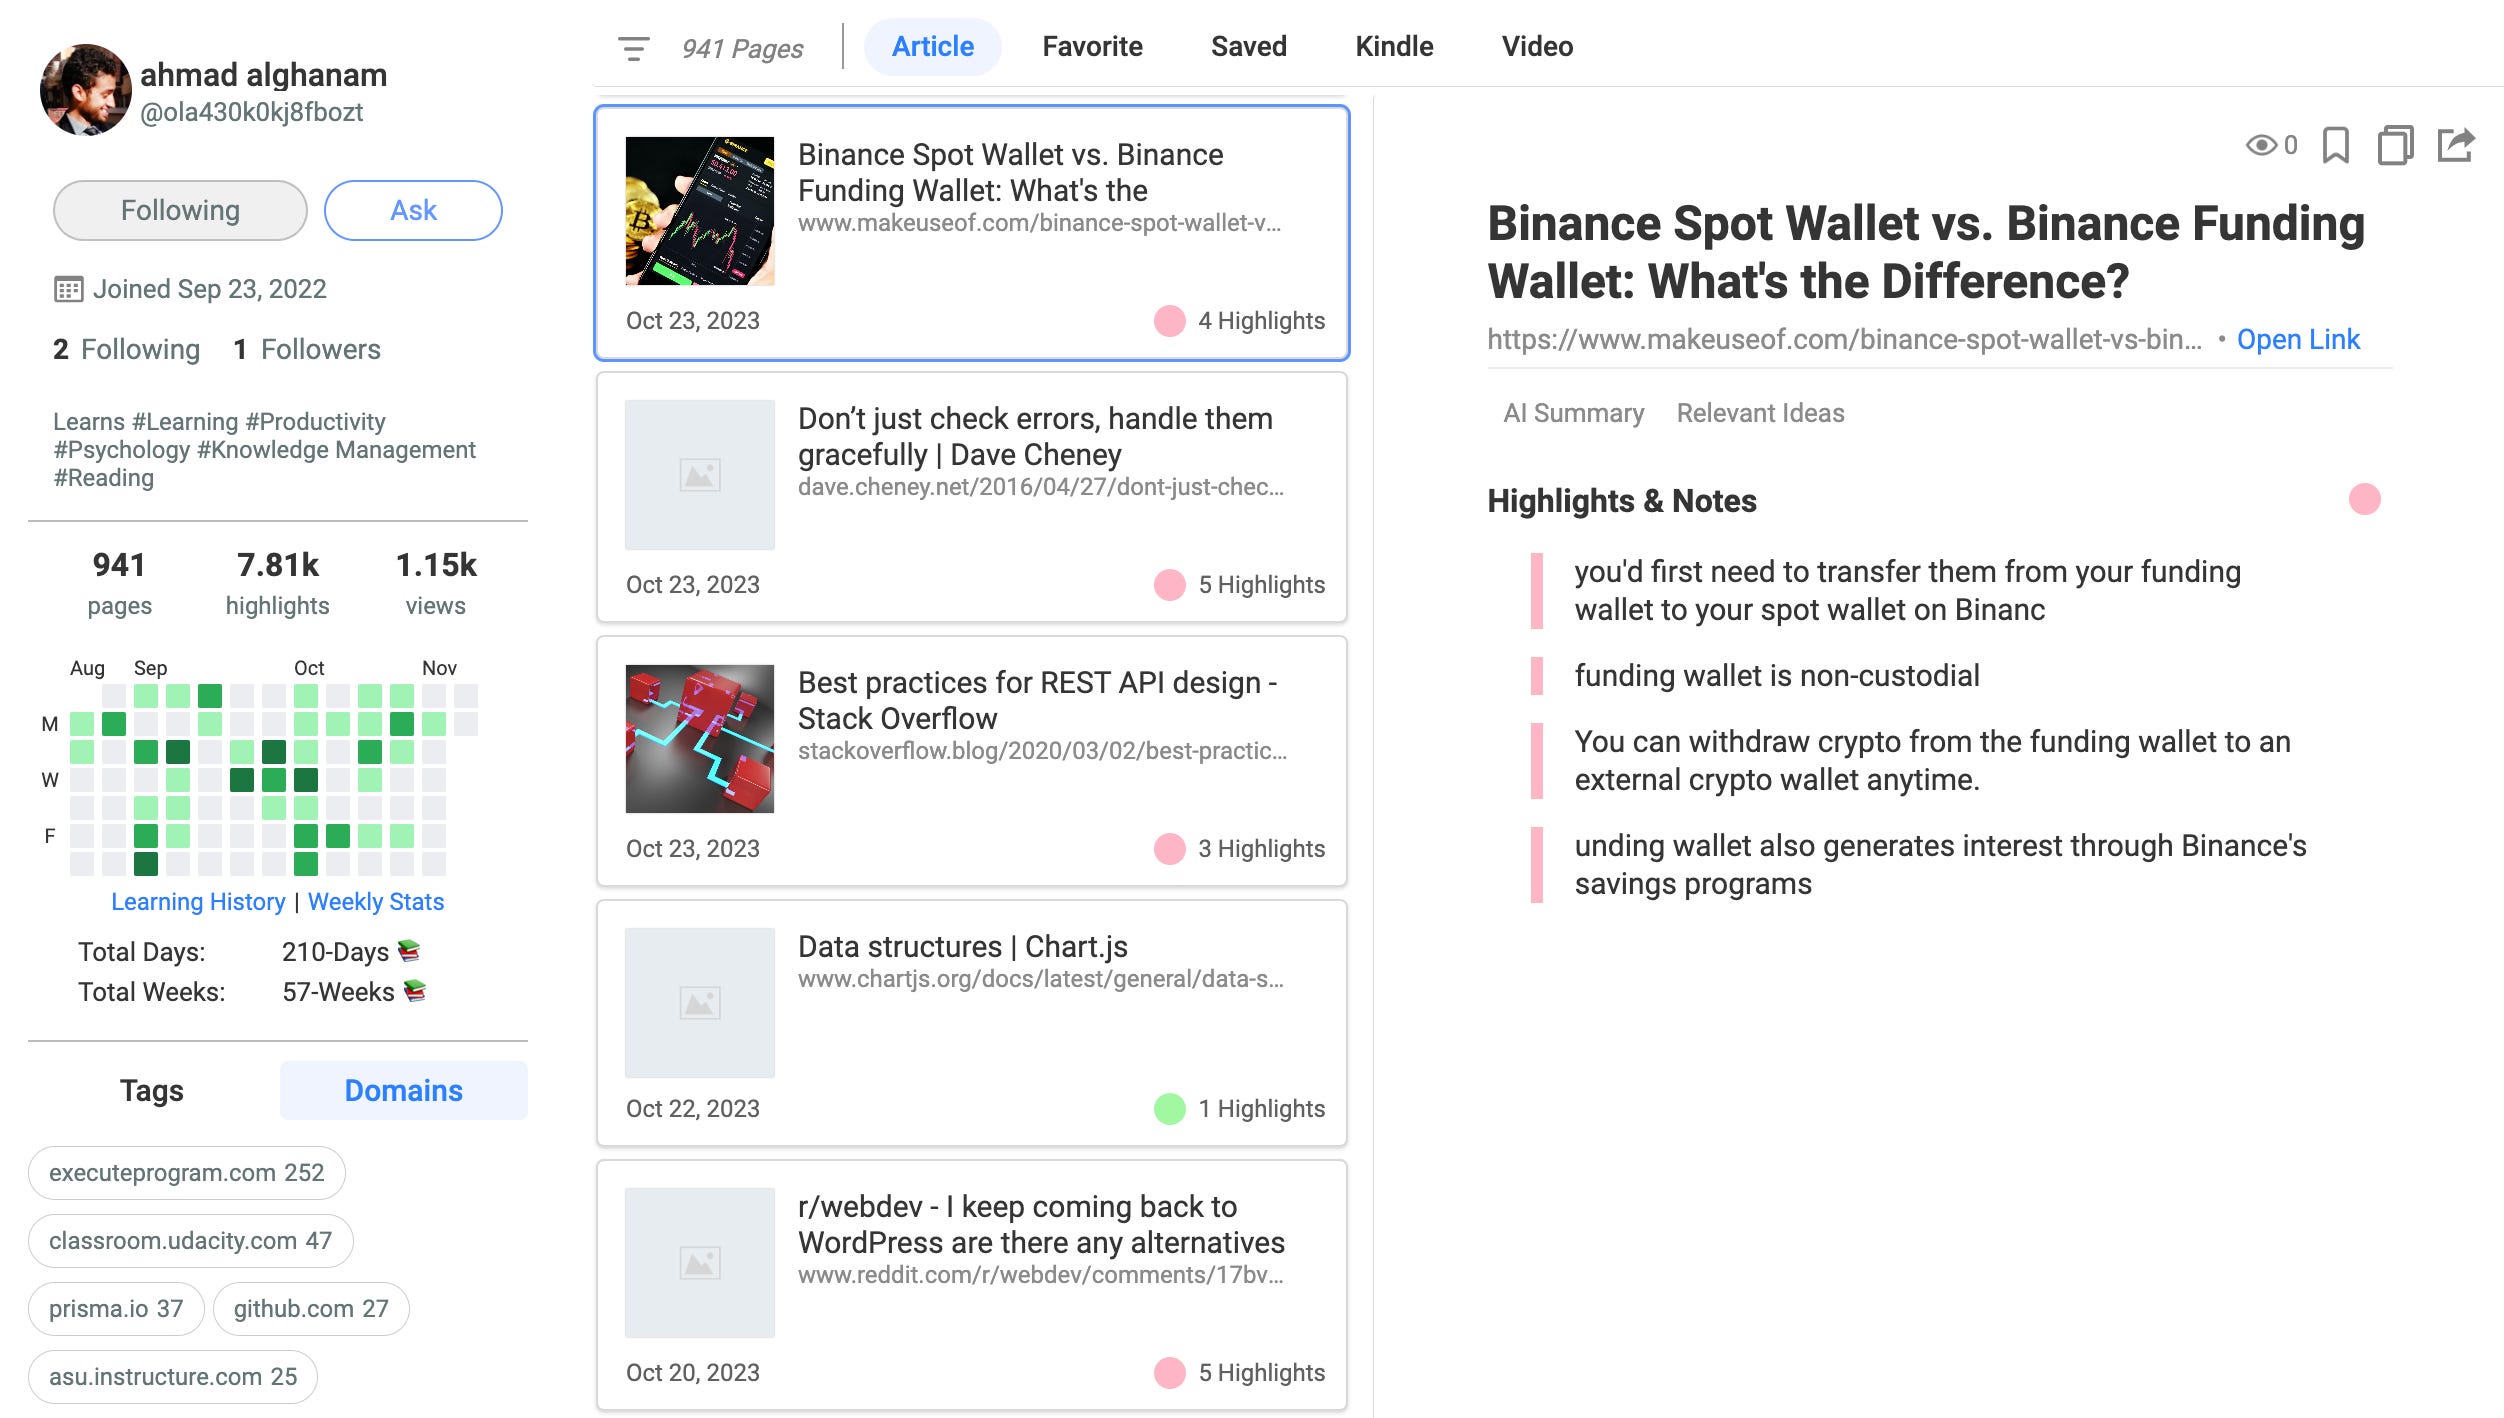Toggle the Following button

pos(180,210)
